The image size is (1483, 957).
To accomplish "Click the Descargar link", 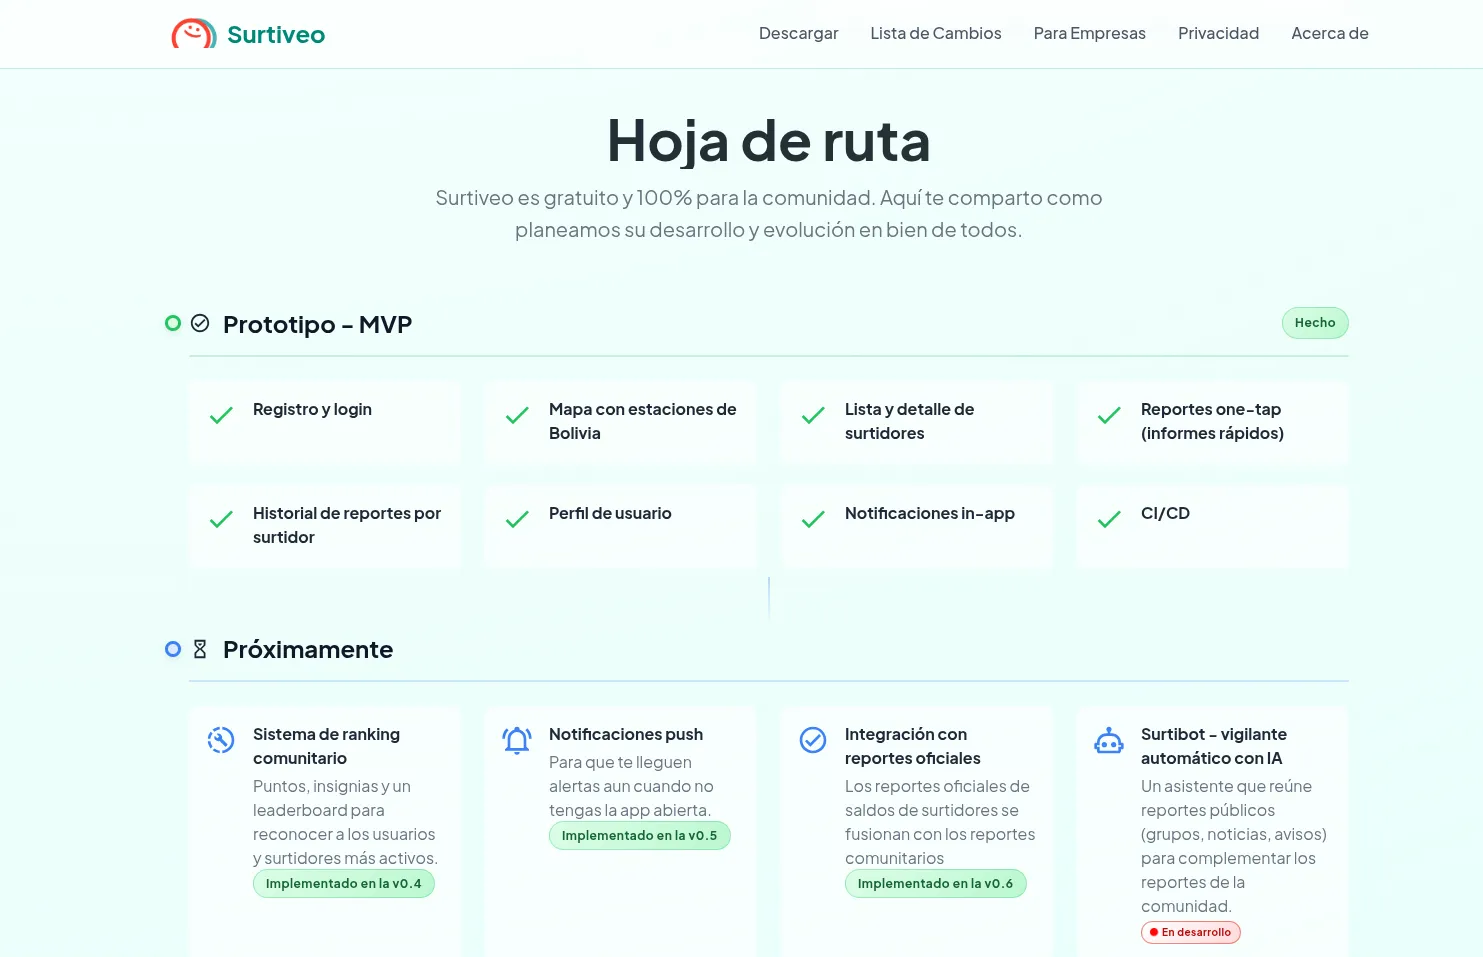I will point(798,33).
